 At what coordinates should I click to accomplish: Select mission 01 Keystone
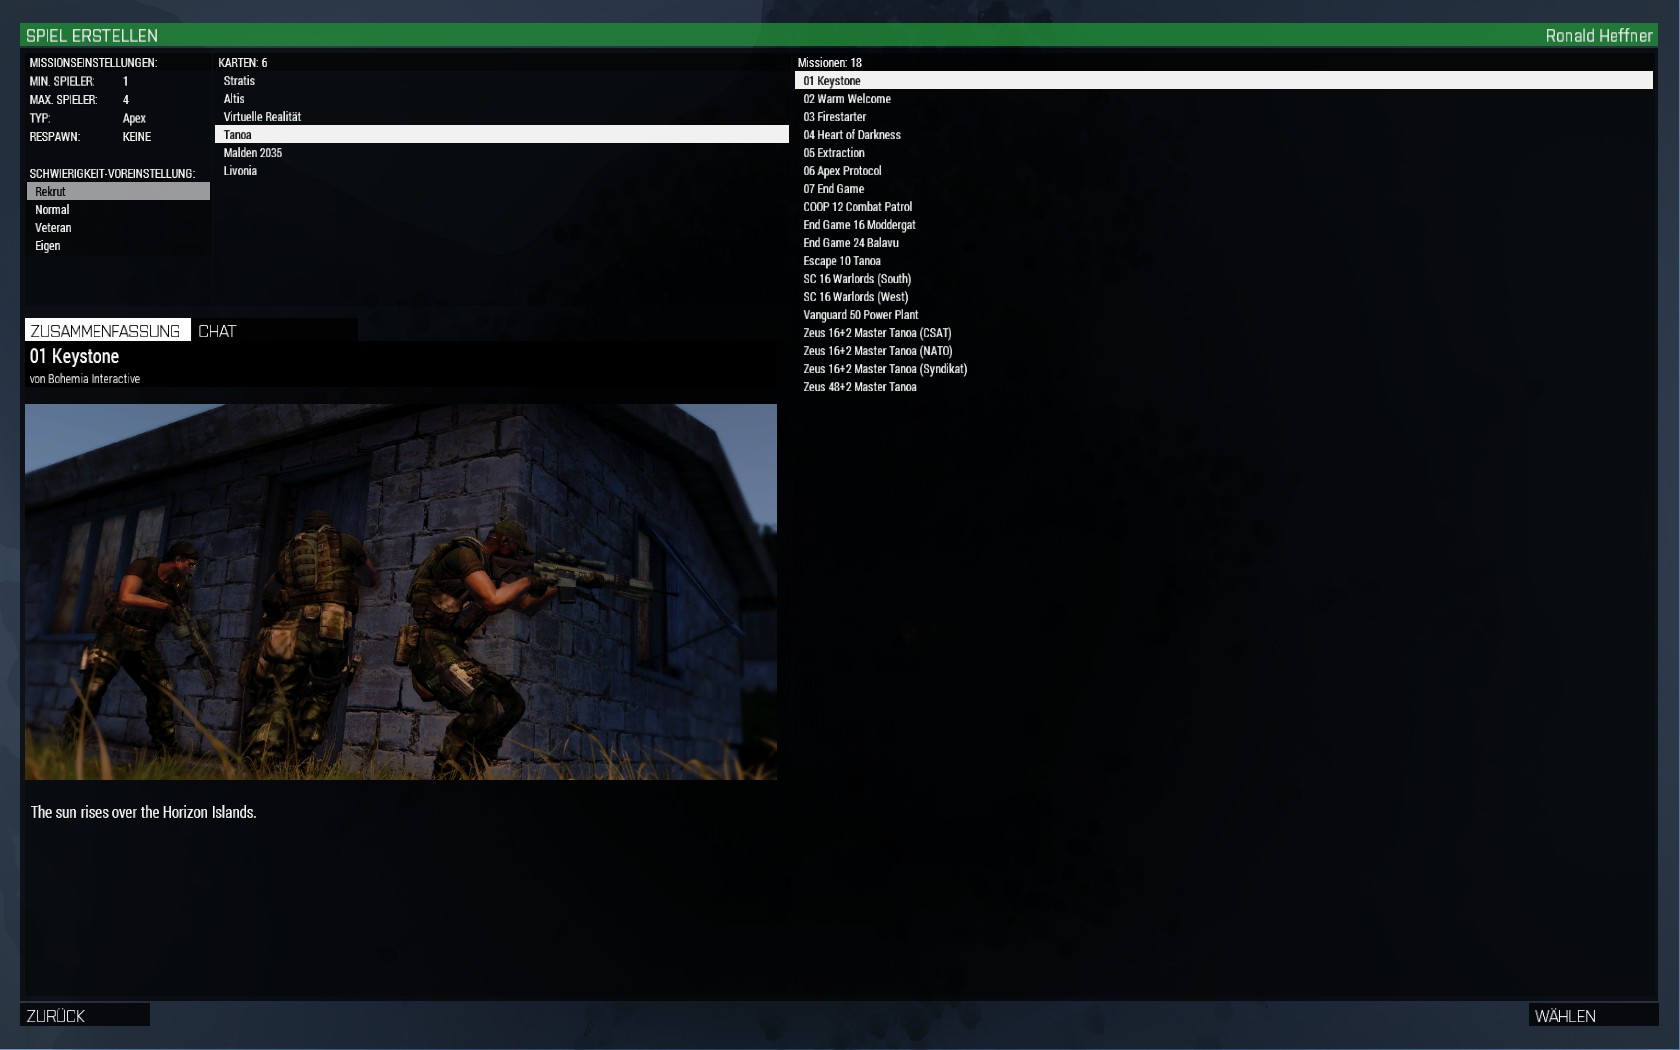coord(1223,81)
